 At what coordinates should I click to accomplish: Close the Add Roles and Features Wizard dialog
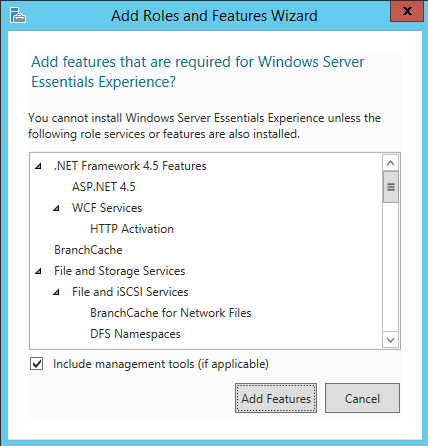pyautogui.click(x=407, y=11)
